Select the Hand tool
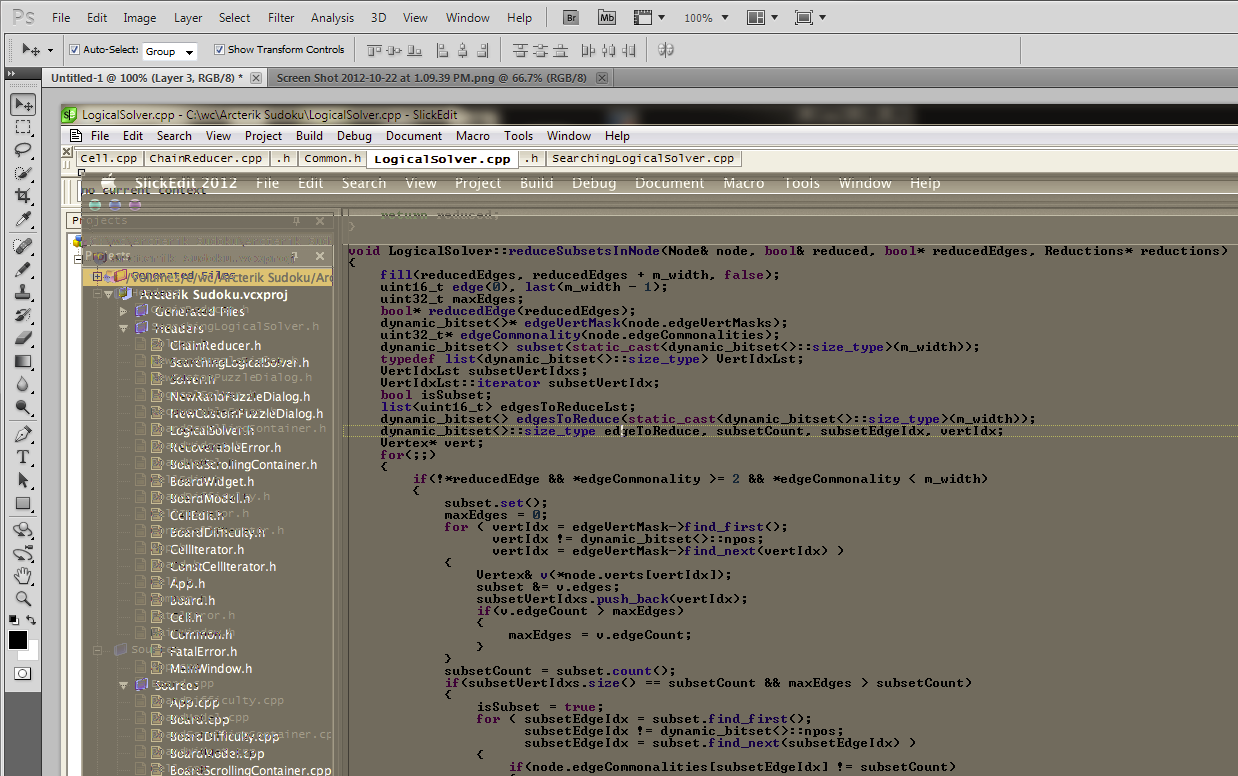The height and width of the screenshot is (776, 1238). (x=22, y=576)
